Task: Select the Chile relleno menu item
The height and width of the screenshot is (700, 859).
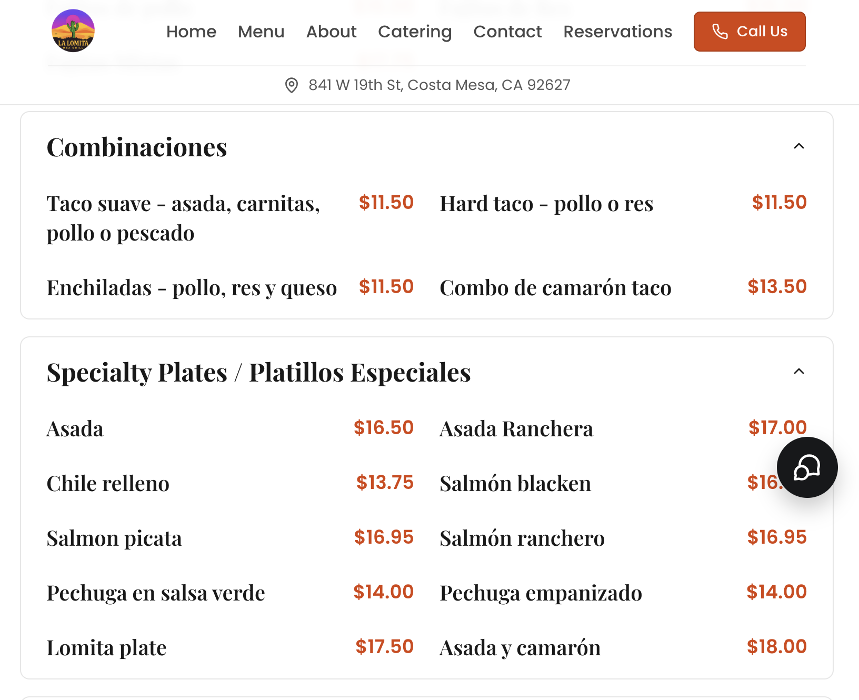Action: (x=108, y=484)
